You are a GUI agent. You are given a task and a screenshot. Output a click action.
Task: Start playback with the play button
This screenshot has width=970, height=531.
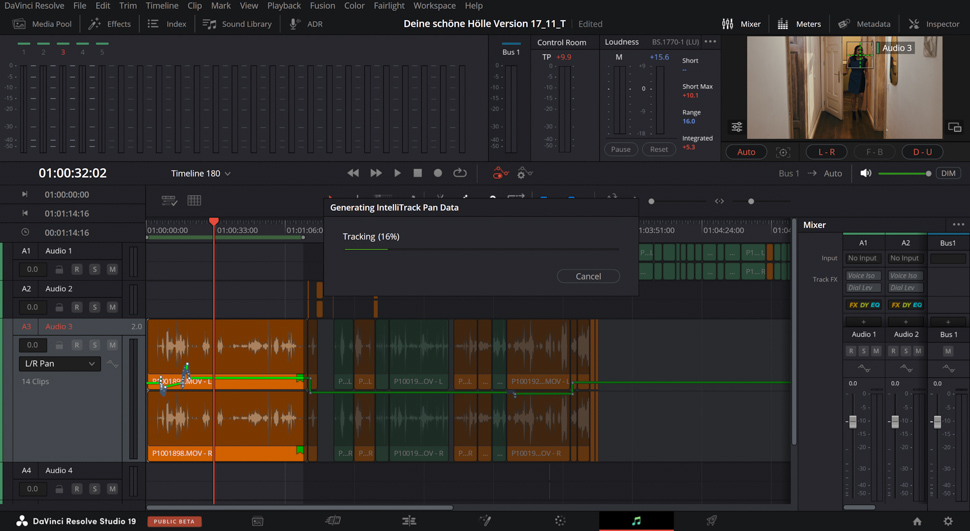pyautogui.click(x=397, y=173)
